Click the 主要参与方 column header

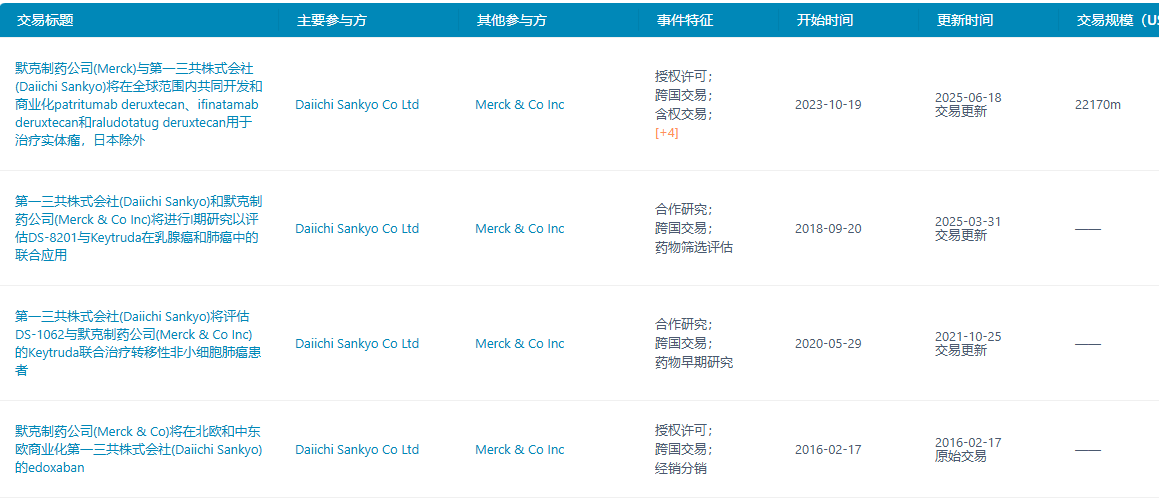click(x=331, y=21)
